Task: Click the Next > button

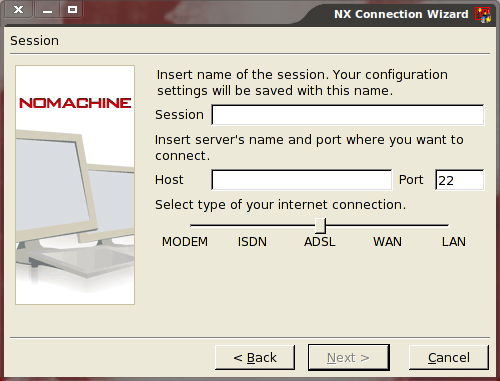Action: pyautogui.click(x=349, y=358)
